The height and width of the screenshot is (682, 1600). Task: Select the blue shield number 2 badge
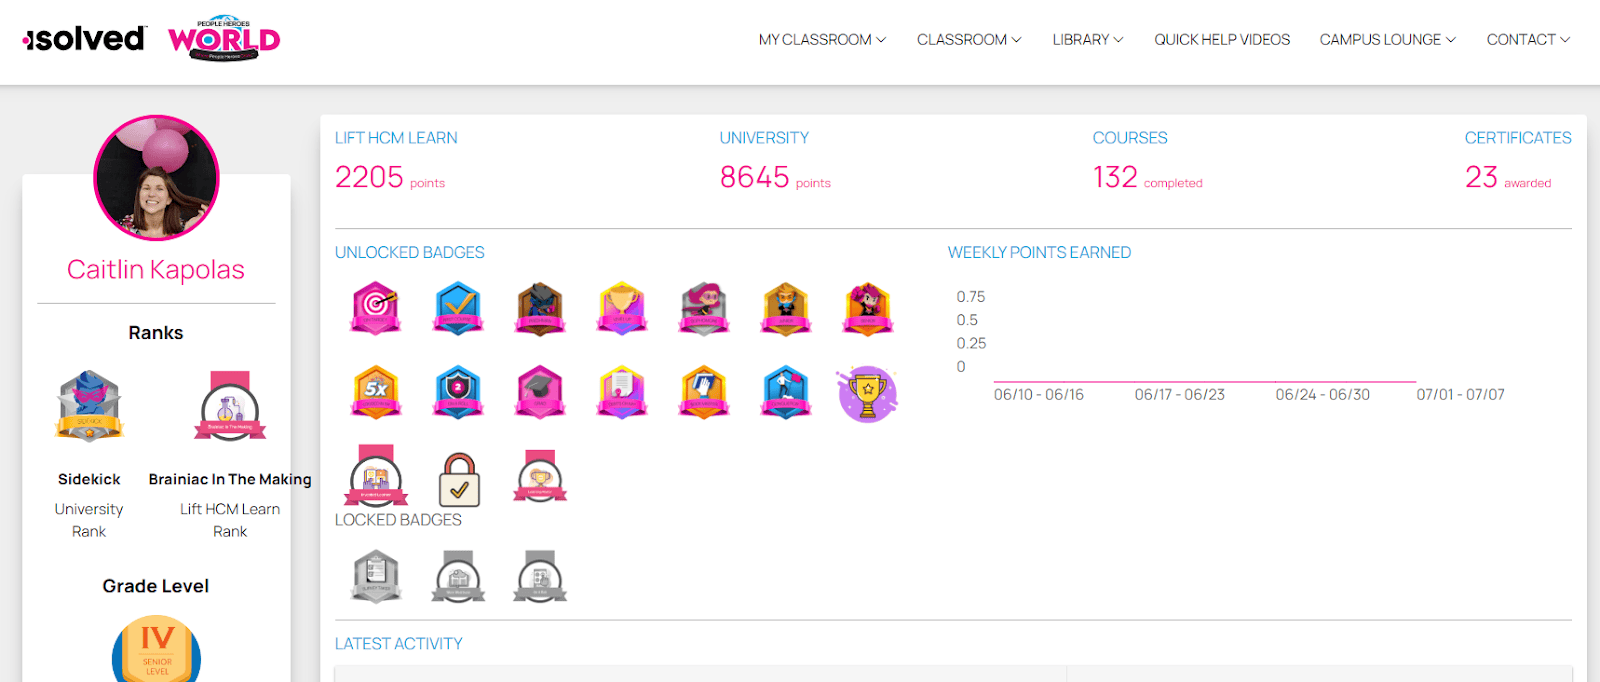click(458, 392)
